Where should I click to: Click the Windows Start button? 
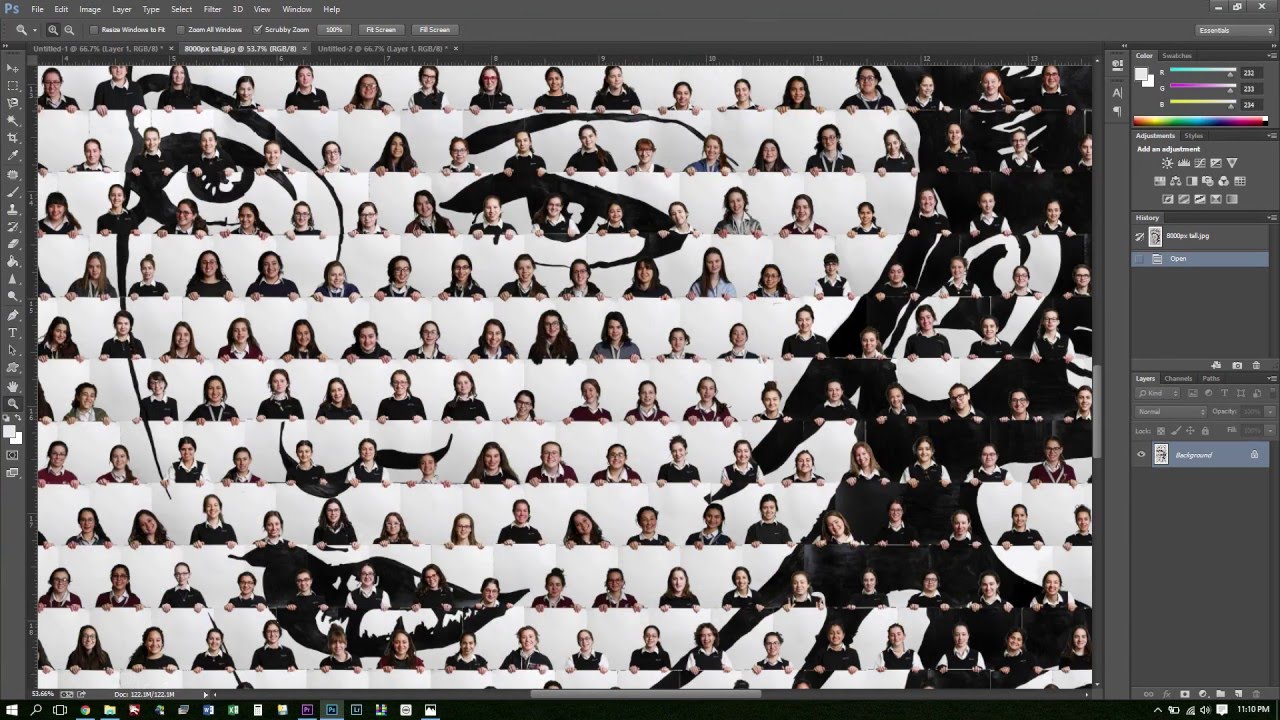click(x=11, y=710)
